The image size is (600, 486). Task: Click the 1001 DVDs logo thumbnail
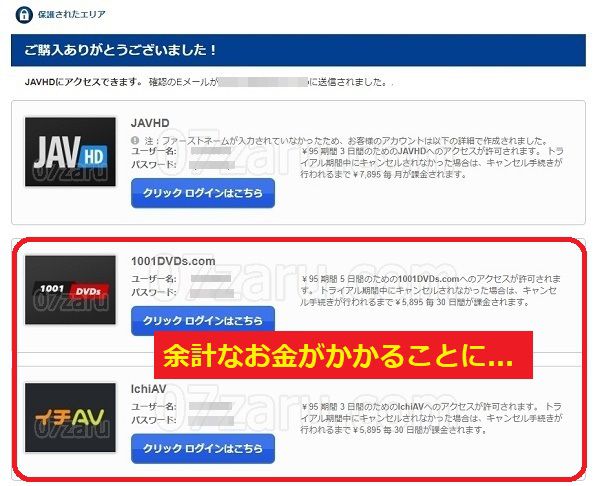point(70,290)
